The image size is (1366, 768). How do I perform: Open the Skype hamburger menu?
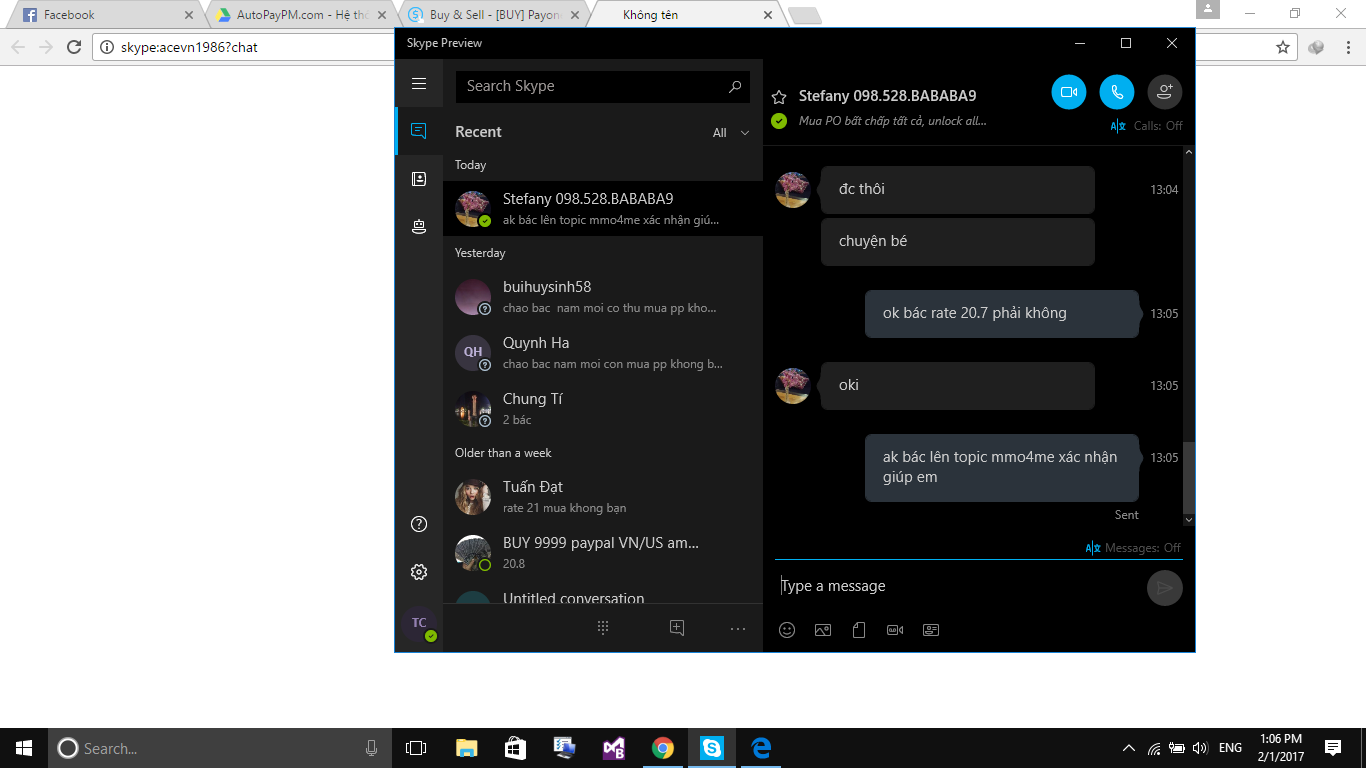pyautogui.click(x=419, y=84)
